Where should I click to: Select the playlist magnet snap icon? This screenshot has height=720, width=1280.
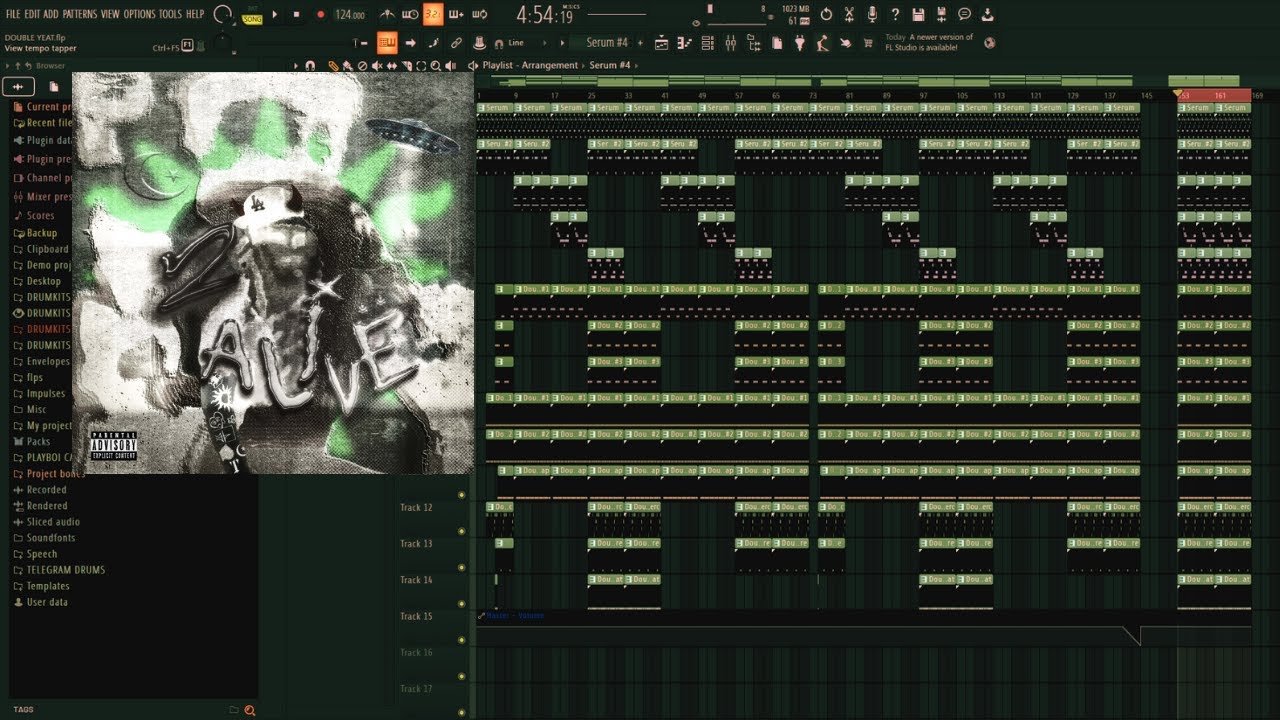click(x=310, y=66)
